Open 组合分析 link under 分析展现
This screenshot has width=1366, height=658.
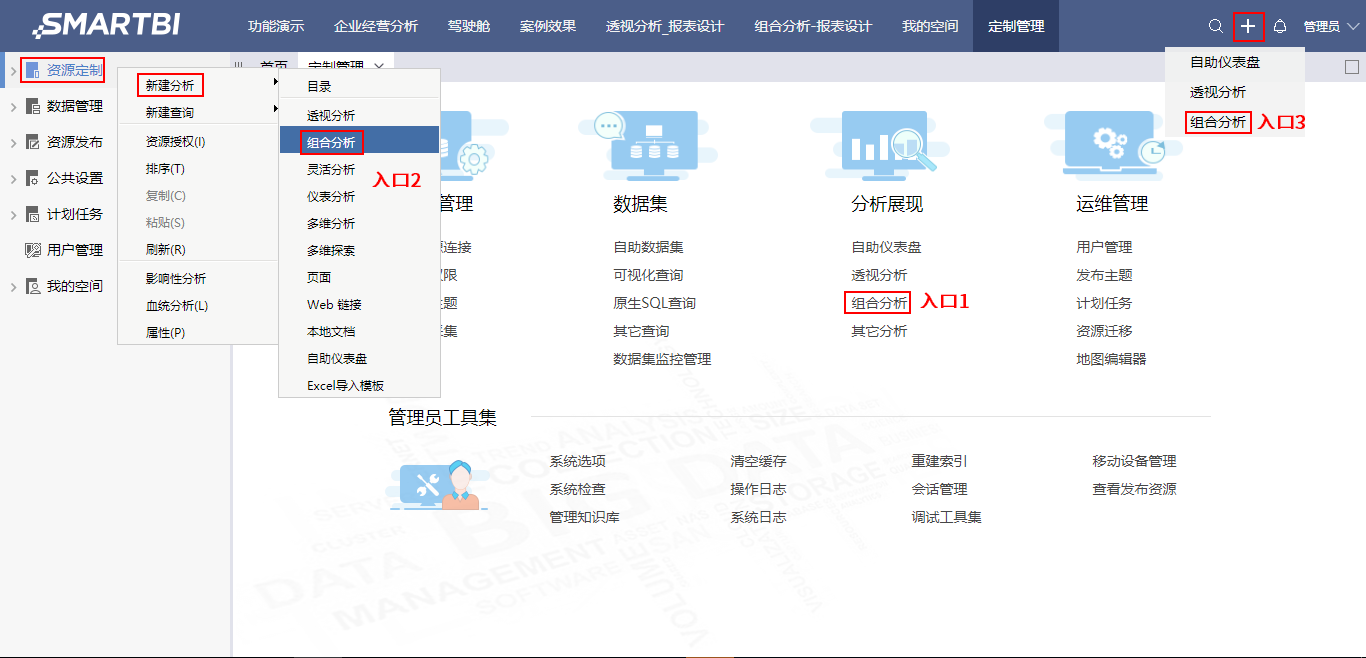click(880, 303)
